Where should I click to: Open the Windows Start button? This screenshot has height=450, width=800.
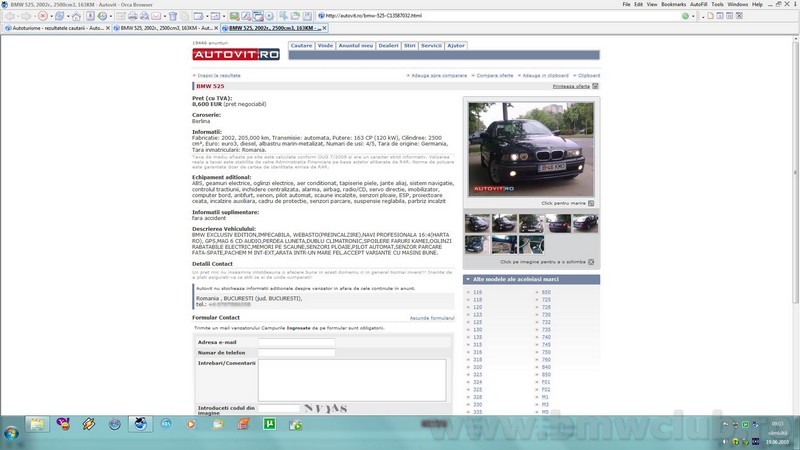point(11,433)
